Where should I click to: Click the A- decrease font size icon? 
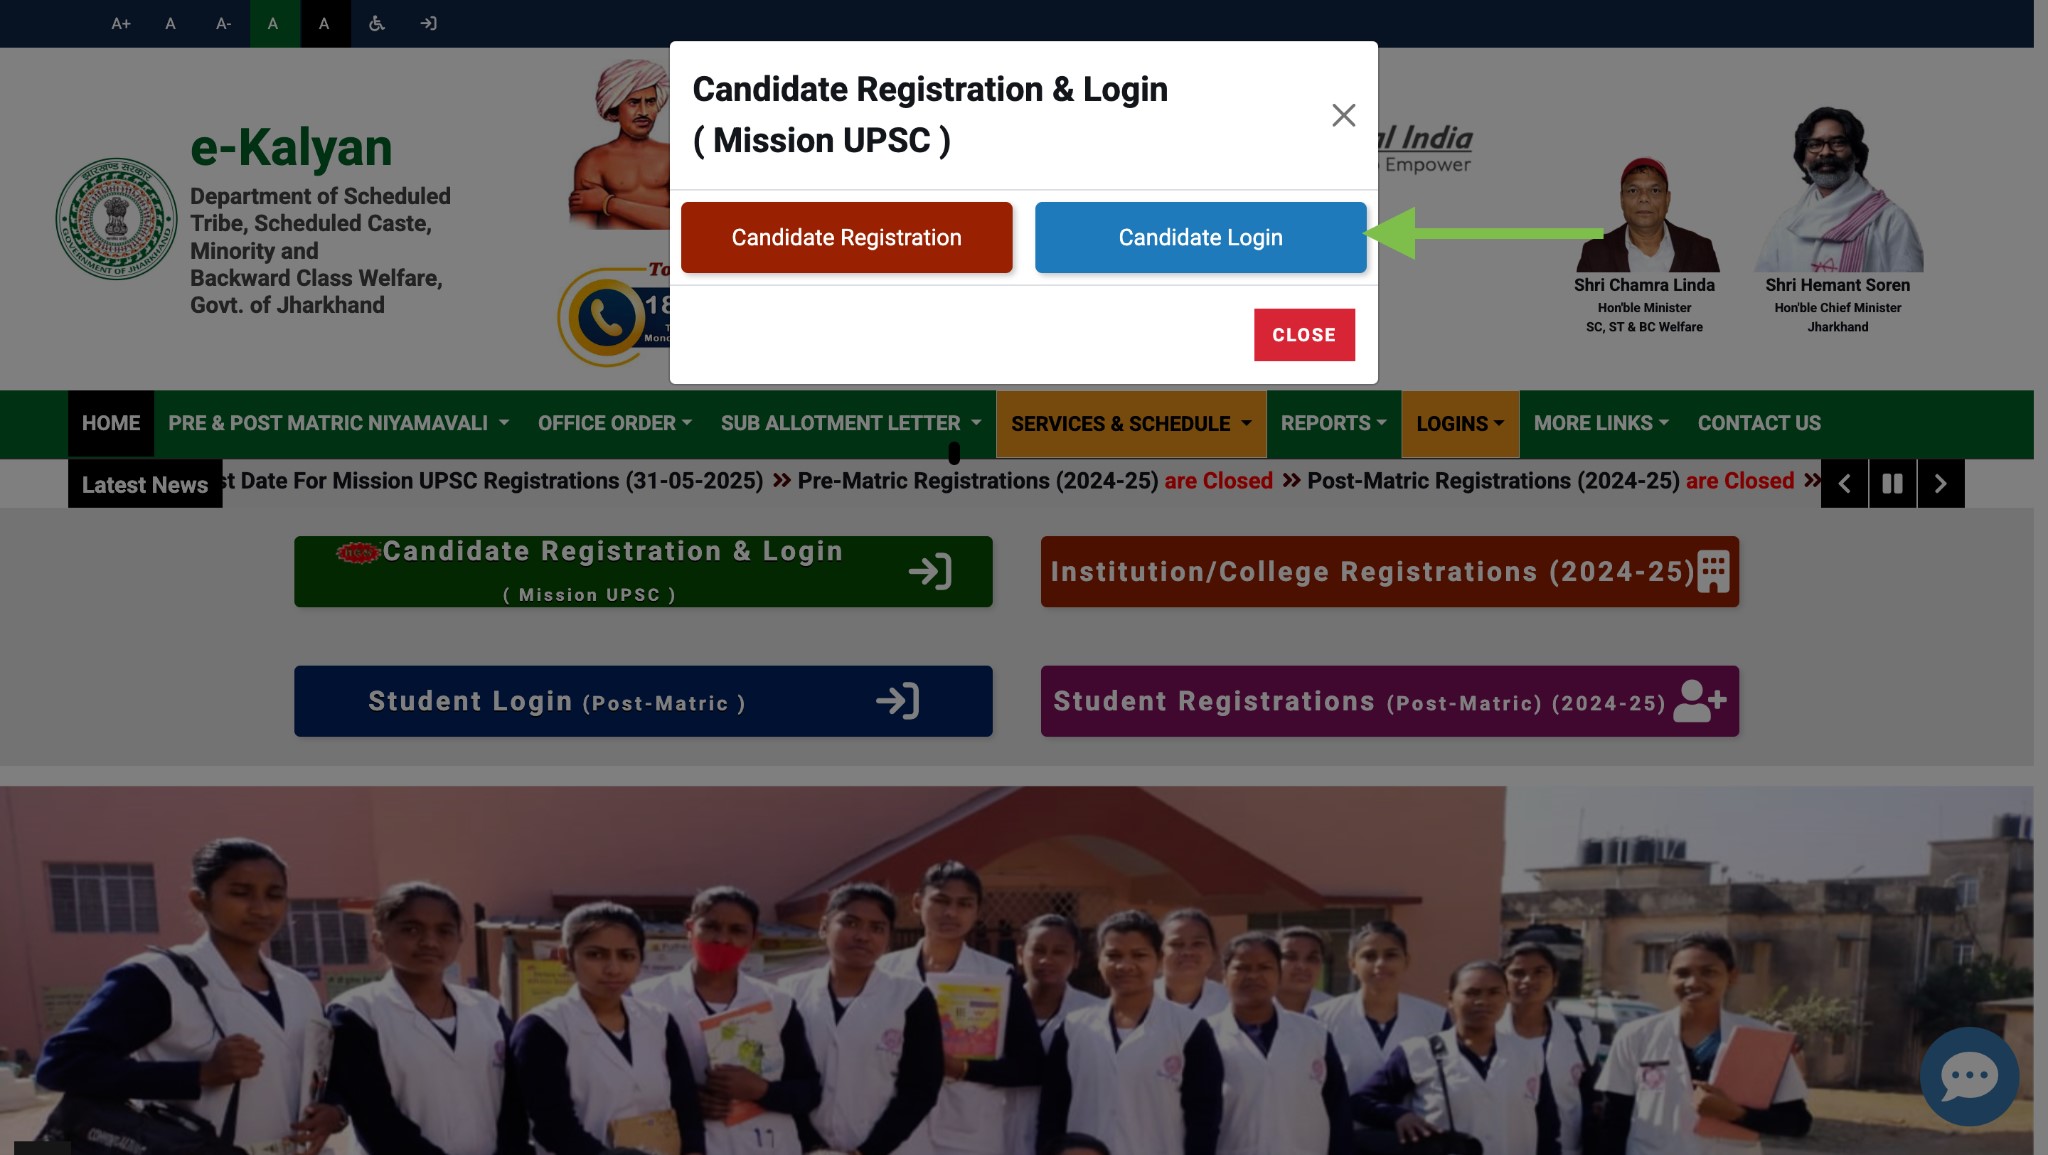(x=223, y=23)
